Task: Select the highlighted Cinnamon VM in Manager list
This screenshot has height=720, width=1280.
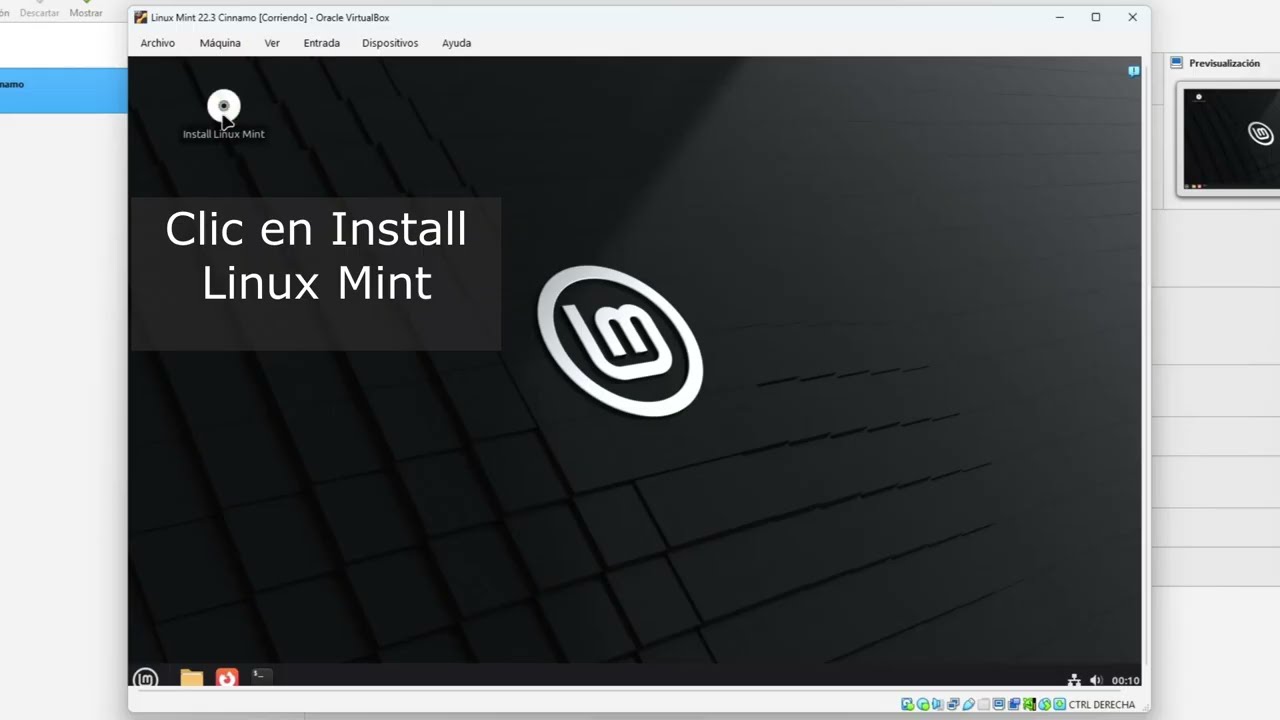Action: tap(64, 90)
